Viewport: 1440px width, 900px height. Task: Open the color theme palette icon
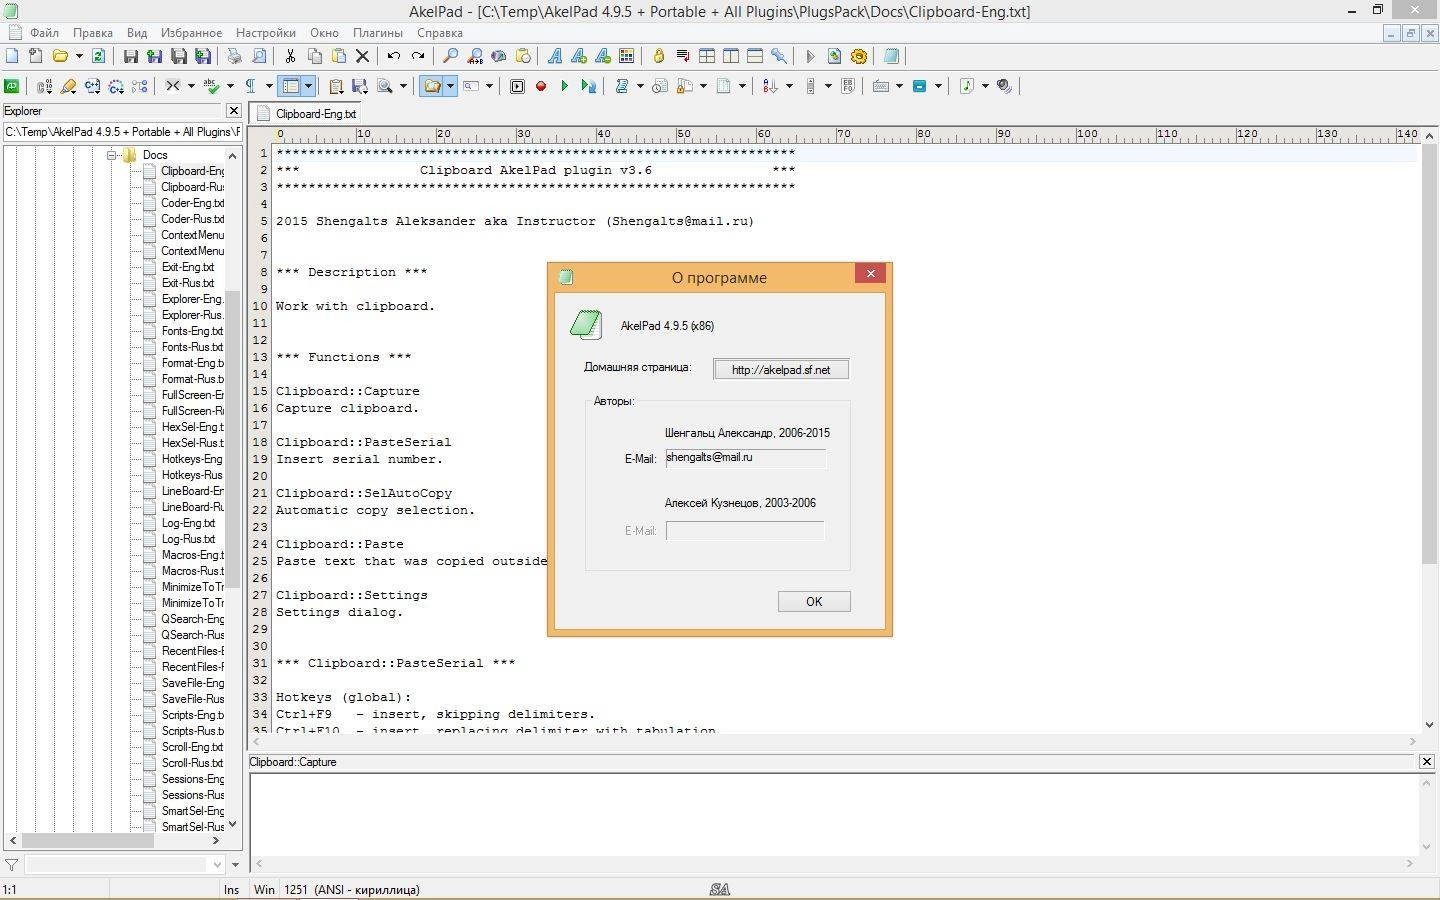coord(626,56)
